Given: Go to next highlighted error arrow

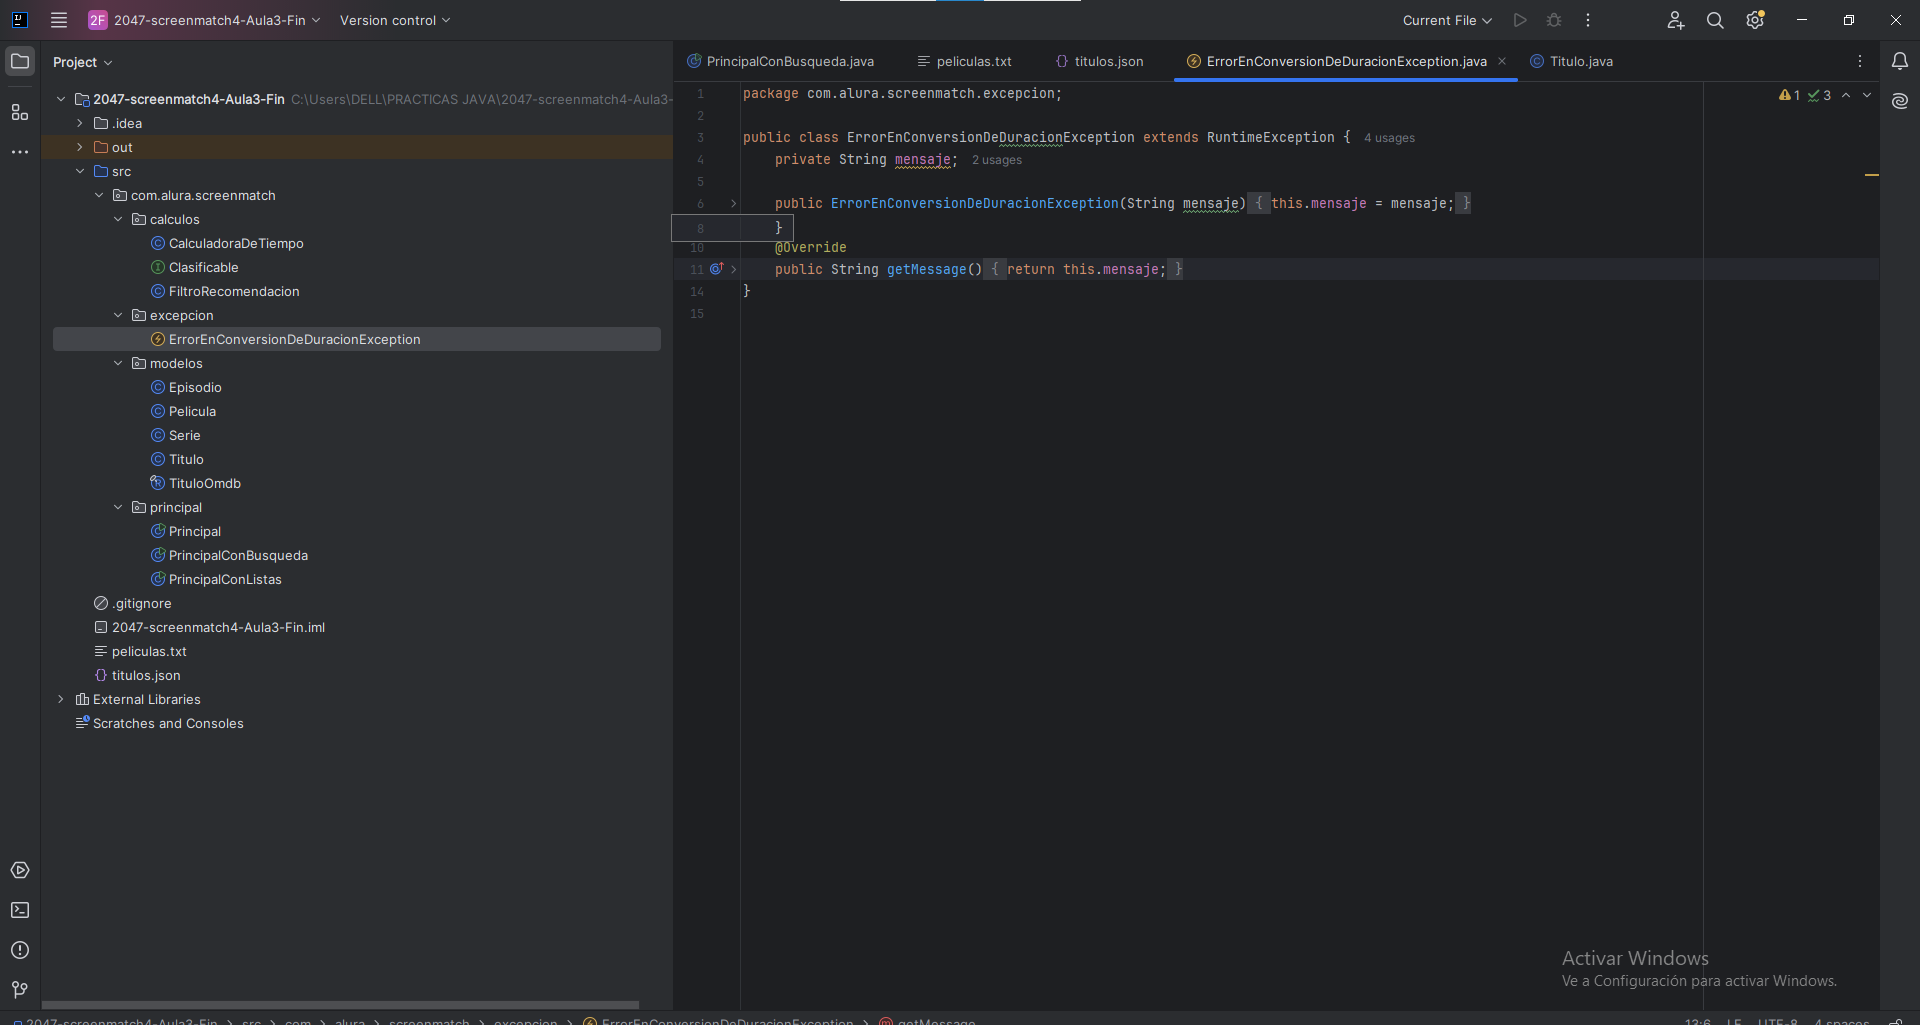Looking at the screenshot, I should (x=1867, y=95).
